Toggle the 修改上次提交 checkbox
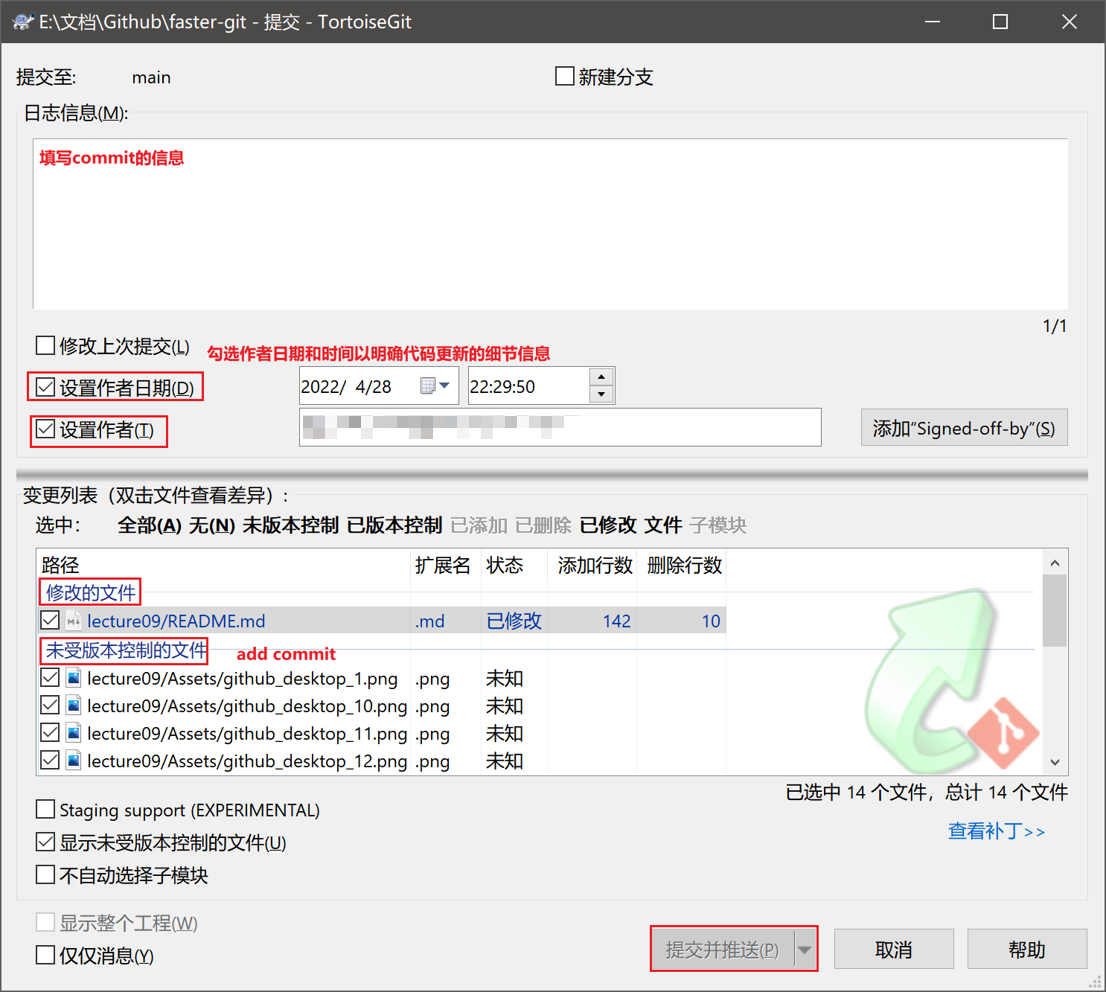Image resolution: width=1106 pixels, height=992 pixels. pyautogui.click(x=46, y=346)
